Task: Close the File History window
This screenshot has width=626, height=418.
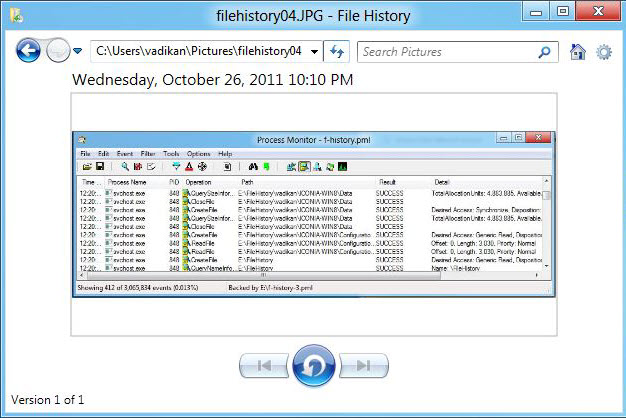Action: (598, 11)
